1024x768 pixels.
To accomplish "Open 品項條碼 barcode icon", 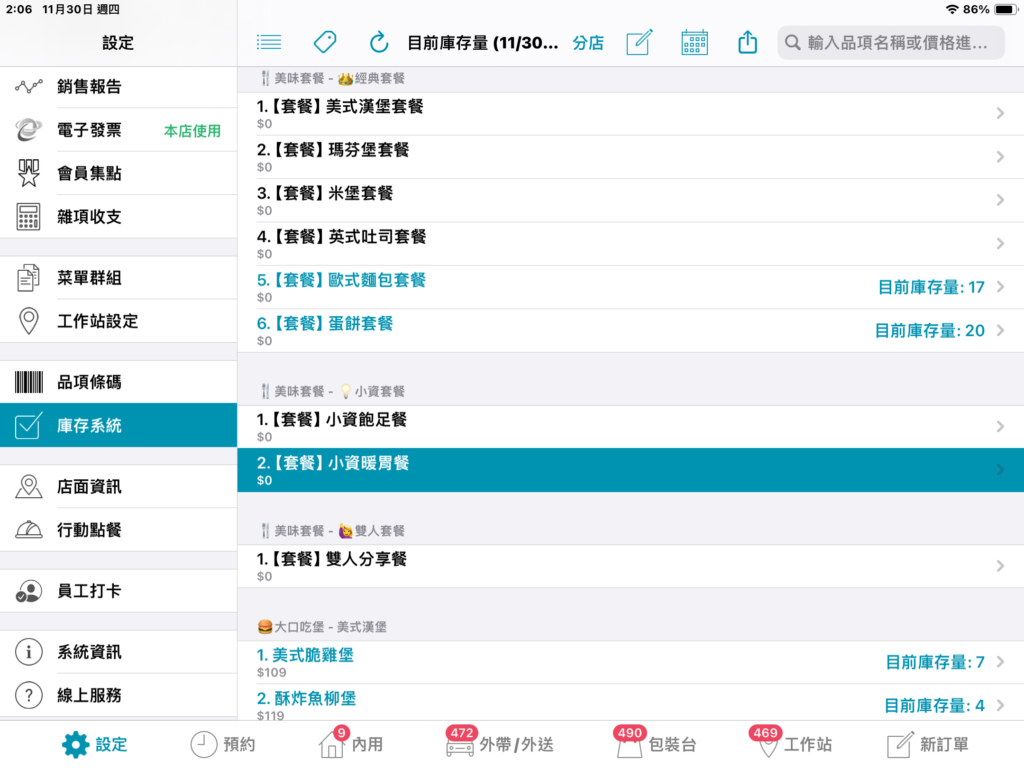I will pyautogui.click(x=29, y=382).
